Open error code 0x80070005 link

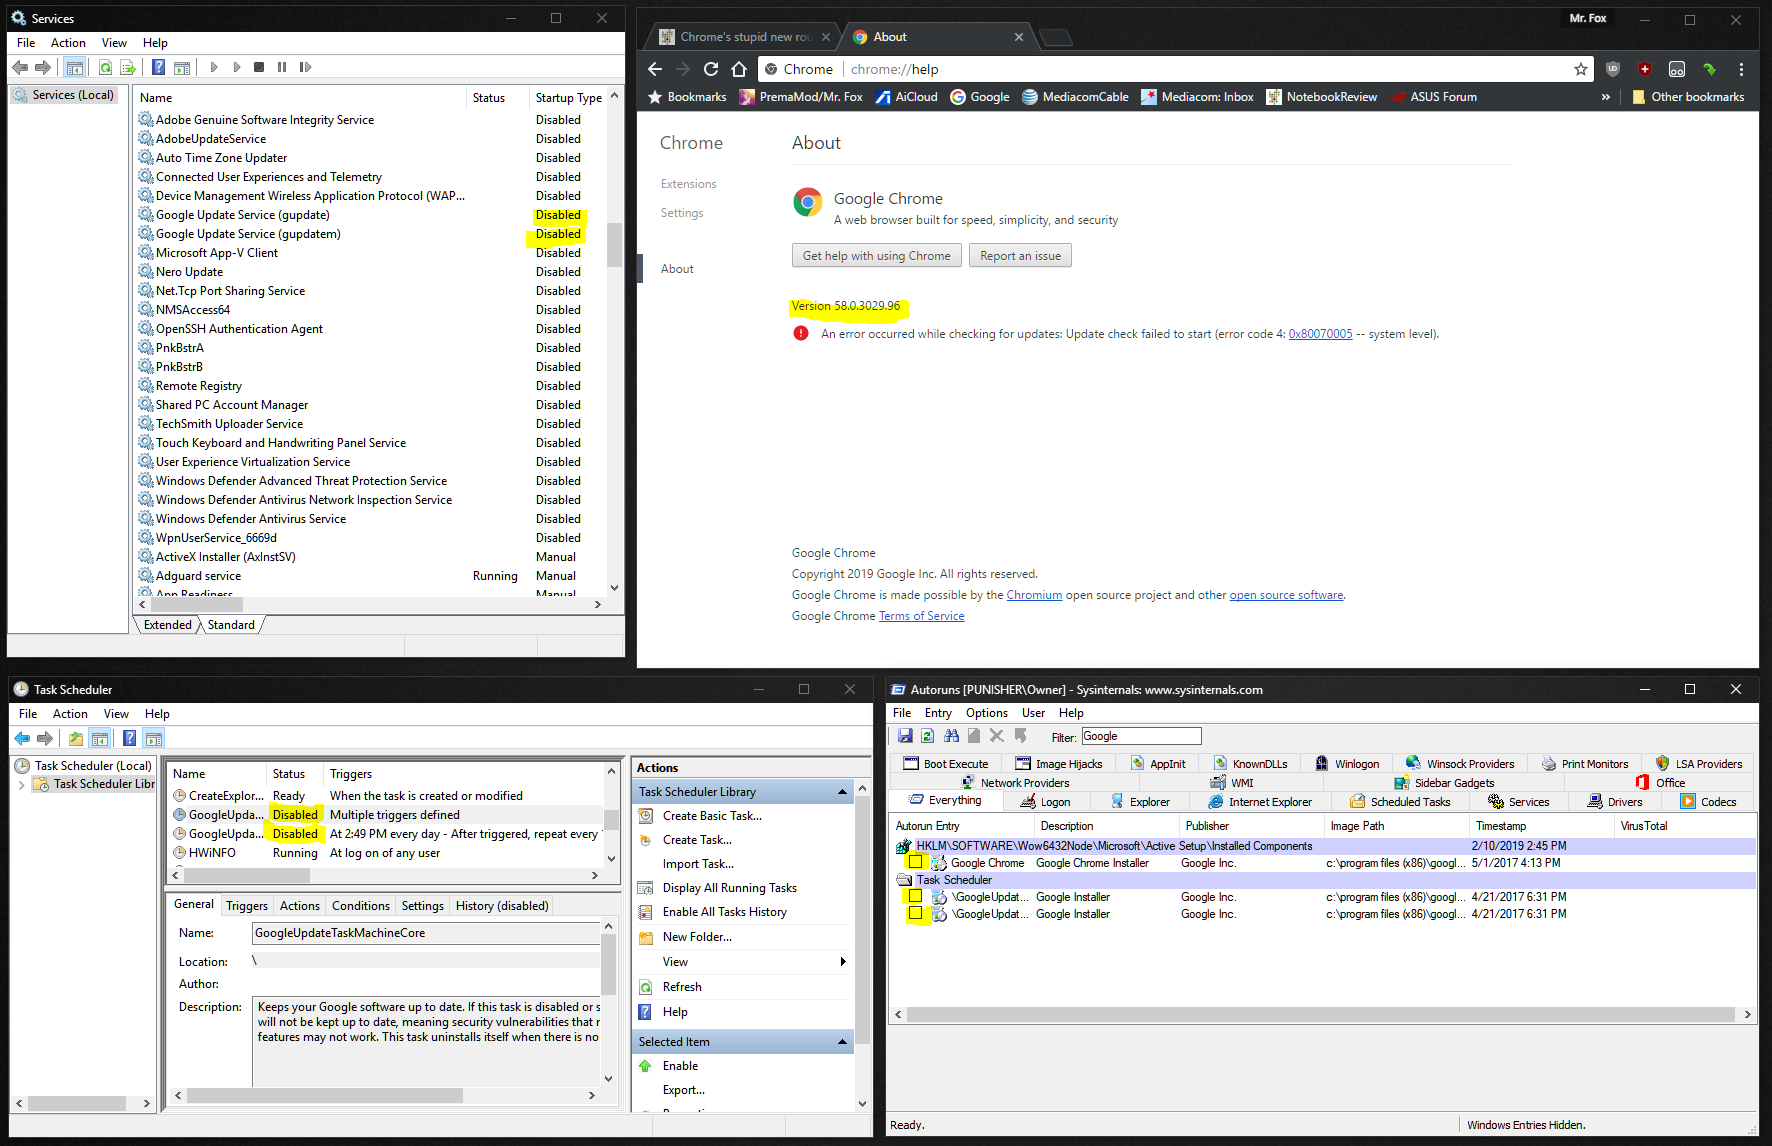point(1320,334)
